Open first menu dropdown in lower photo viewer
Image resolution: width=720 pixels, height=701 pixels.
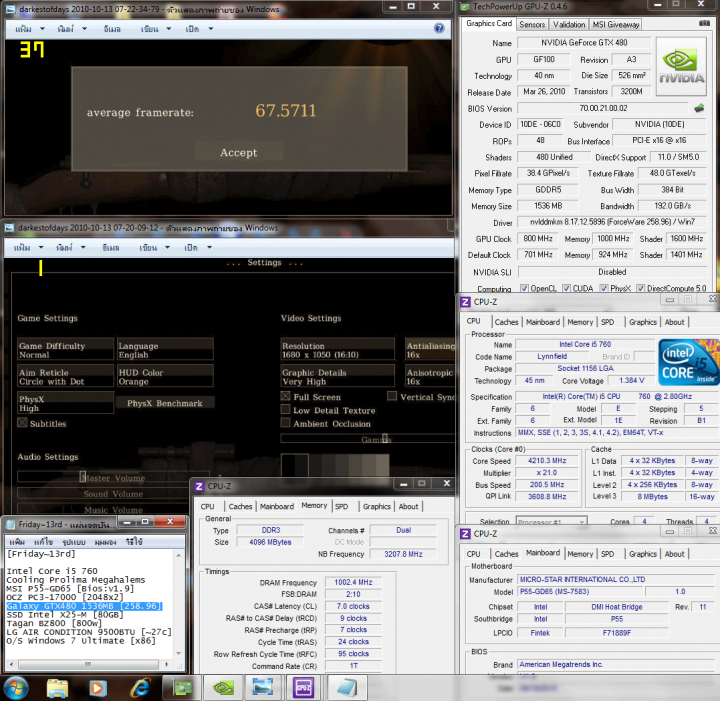[x=41, y=247]
